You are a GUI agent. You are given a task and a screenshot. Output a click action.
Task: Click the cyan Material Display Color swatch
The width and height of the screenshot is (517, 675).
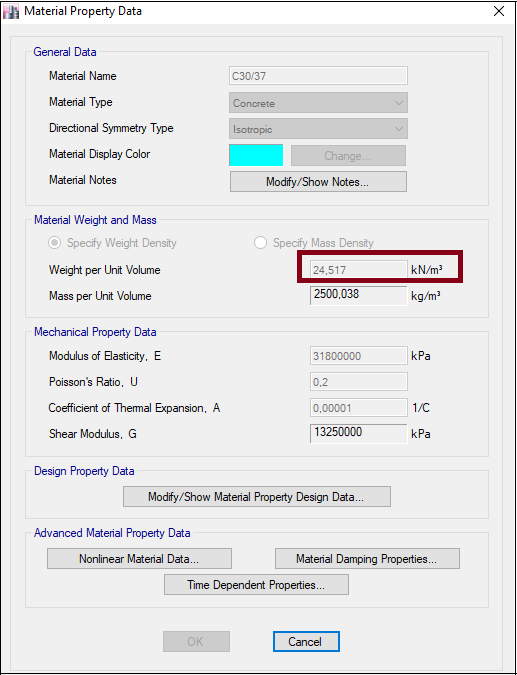pyautogui.click(x=256, y=155)
